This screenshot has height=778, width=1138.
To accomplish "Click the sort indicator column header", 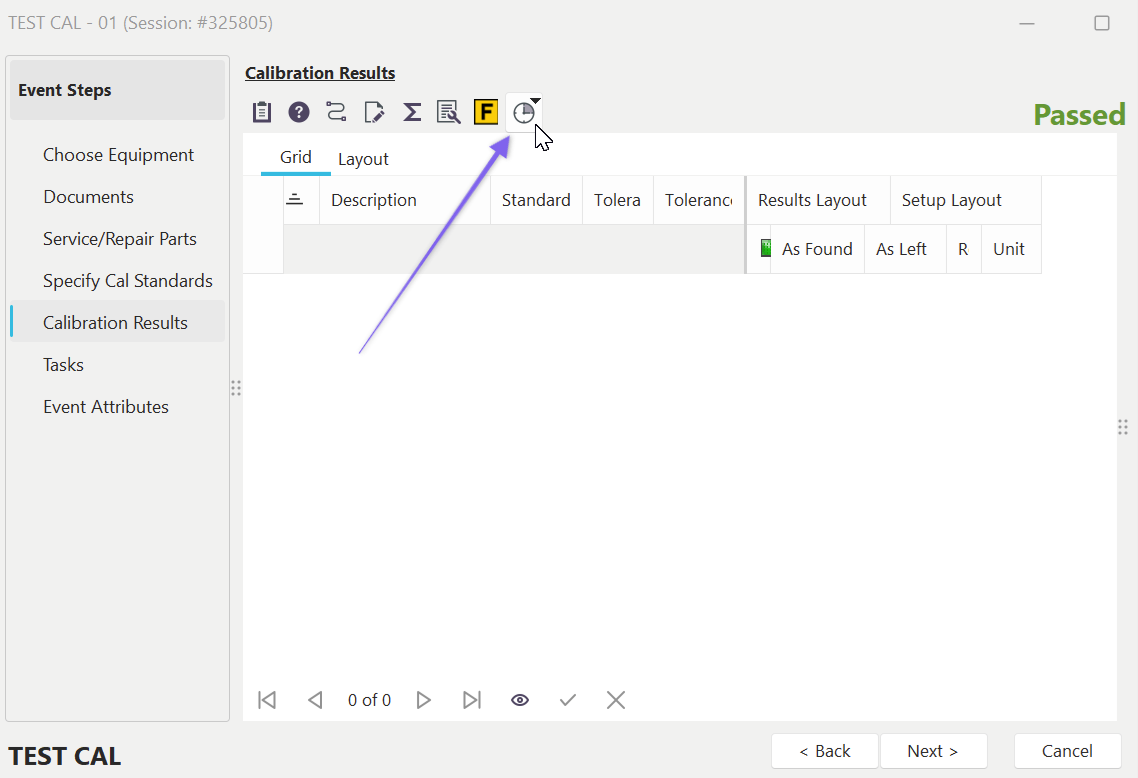I will [x=295, y=200].
